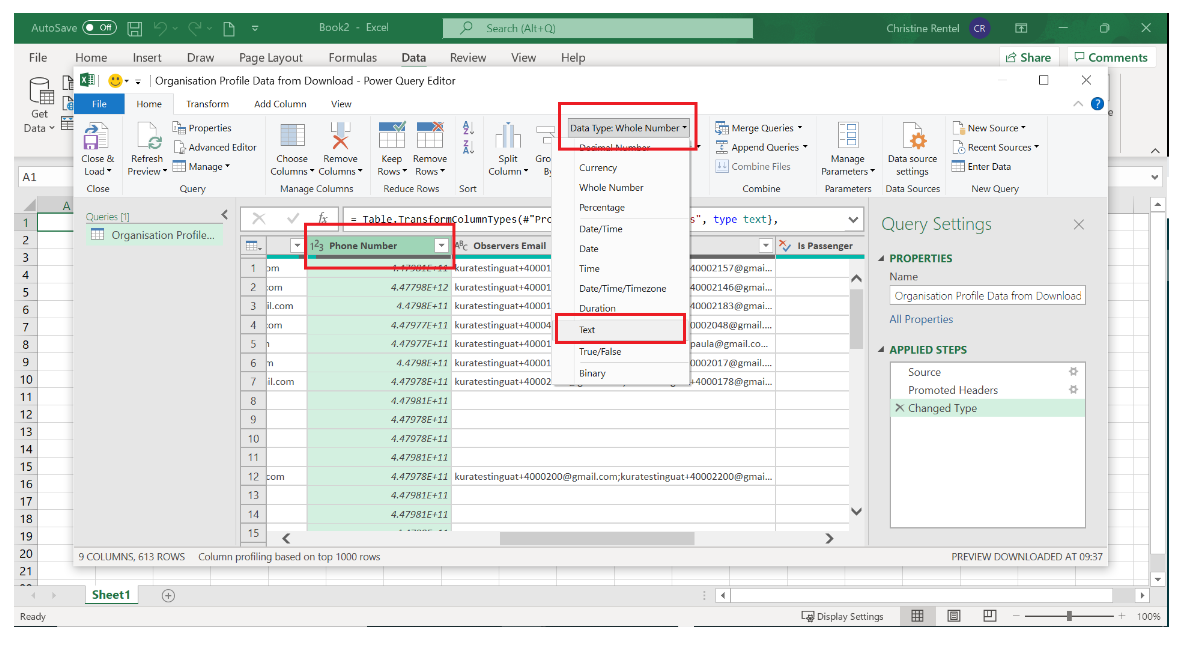Open the Append Queries dropdown
Image resolution: width=1181 pixels, height=645 pixels.
pyautogui.click(x=761, y=147)
